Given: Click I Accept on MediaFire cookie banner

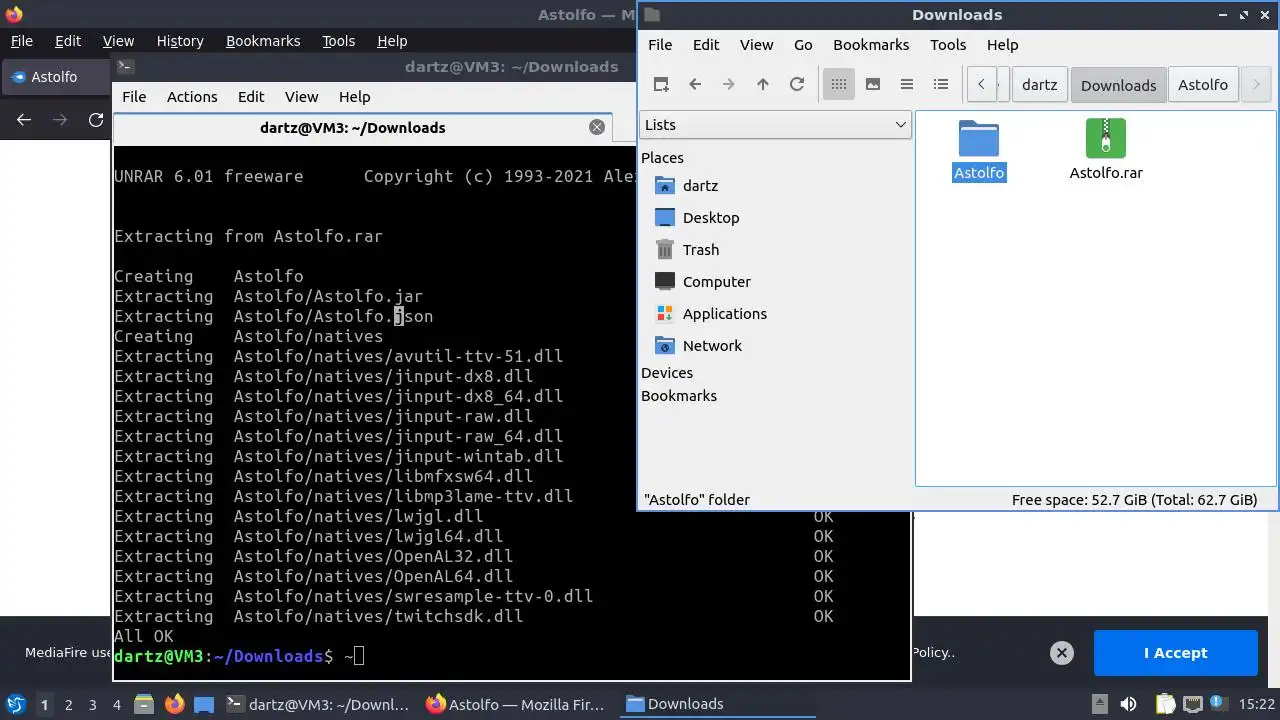Looking at the screenshot, I should (1175, 653).
